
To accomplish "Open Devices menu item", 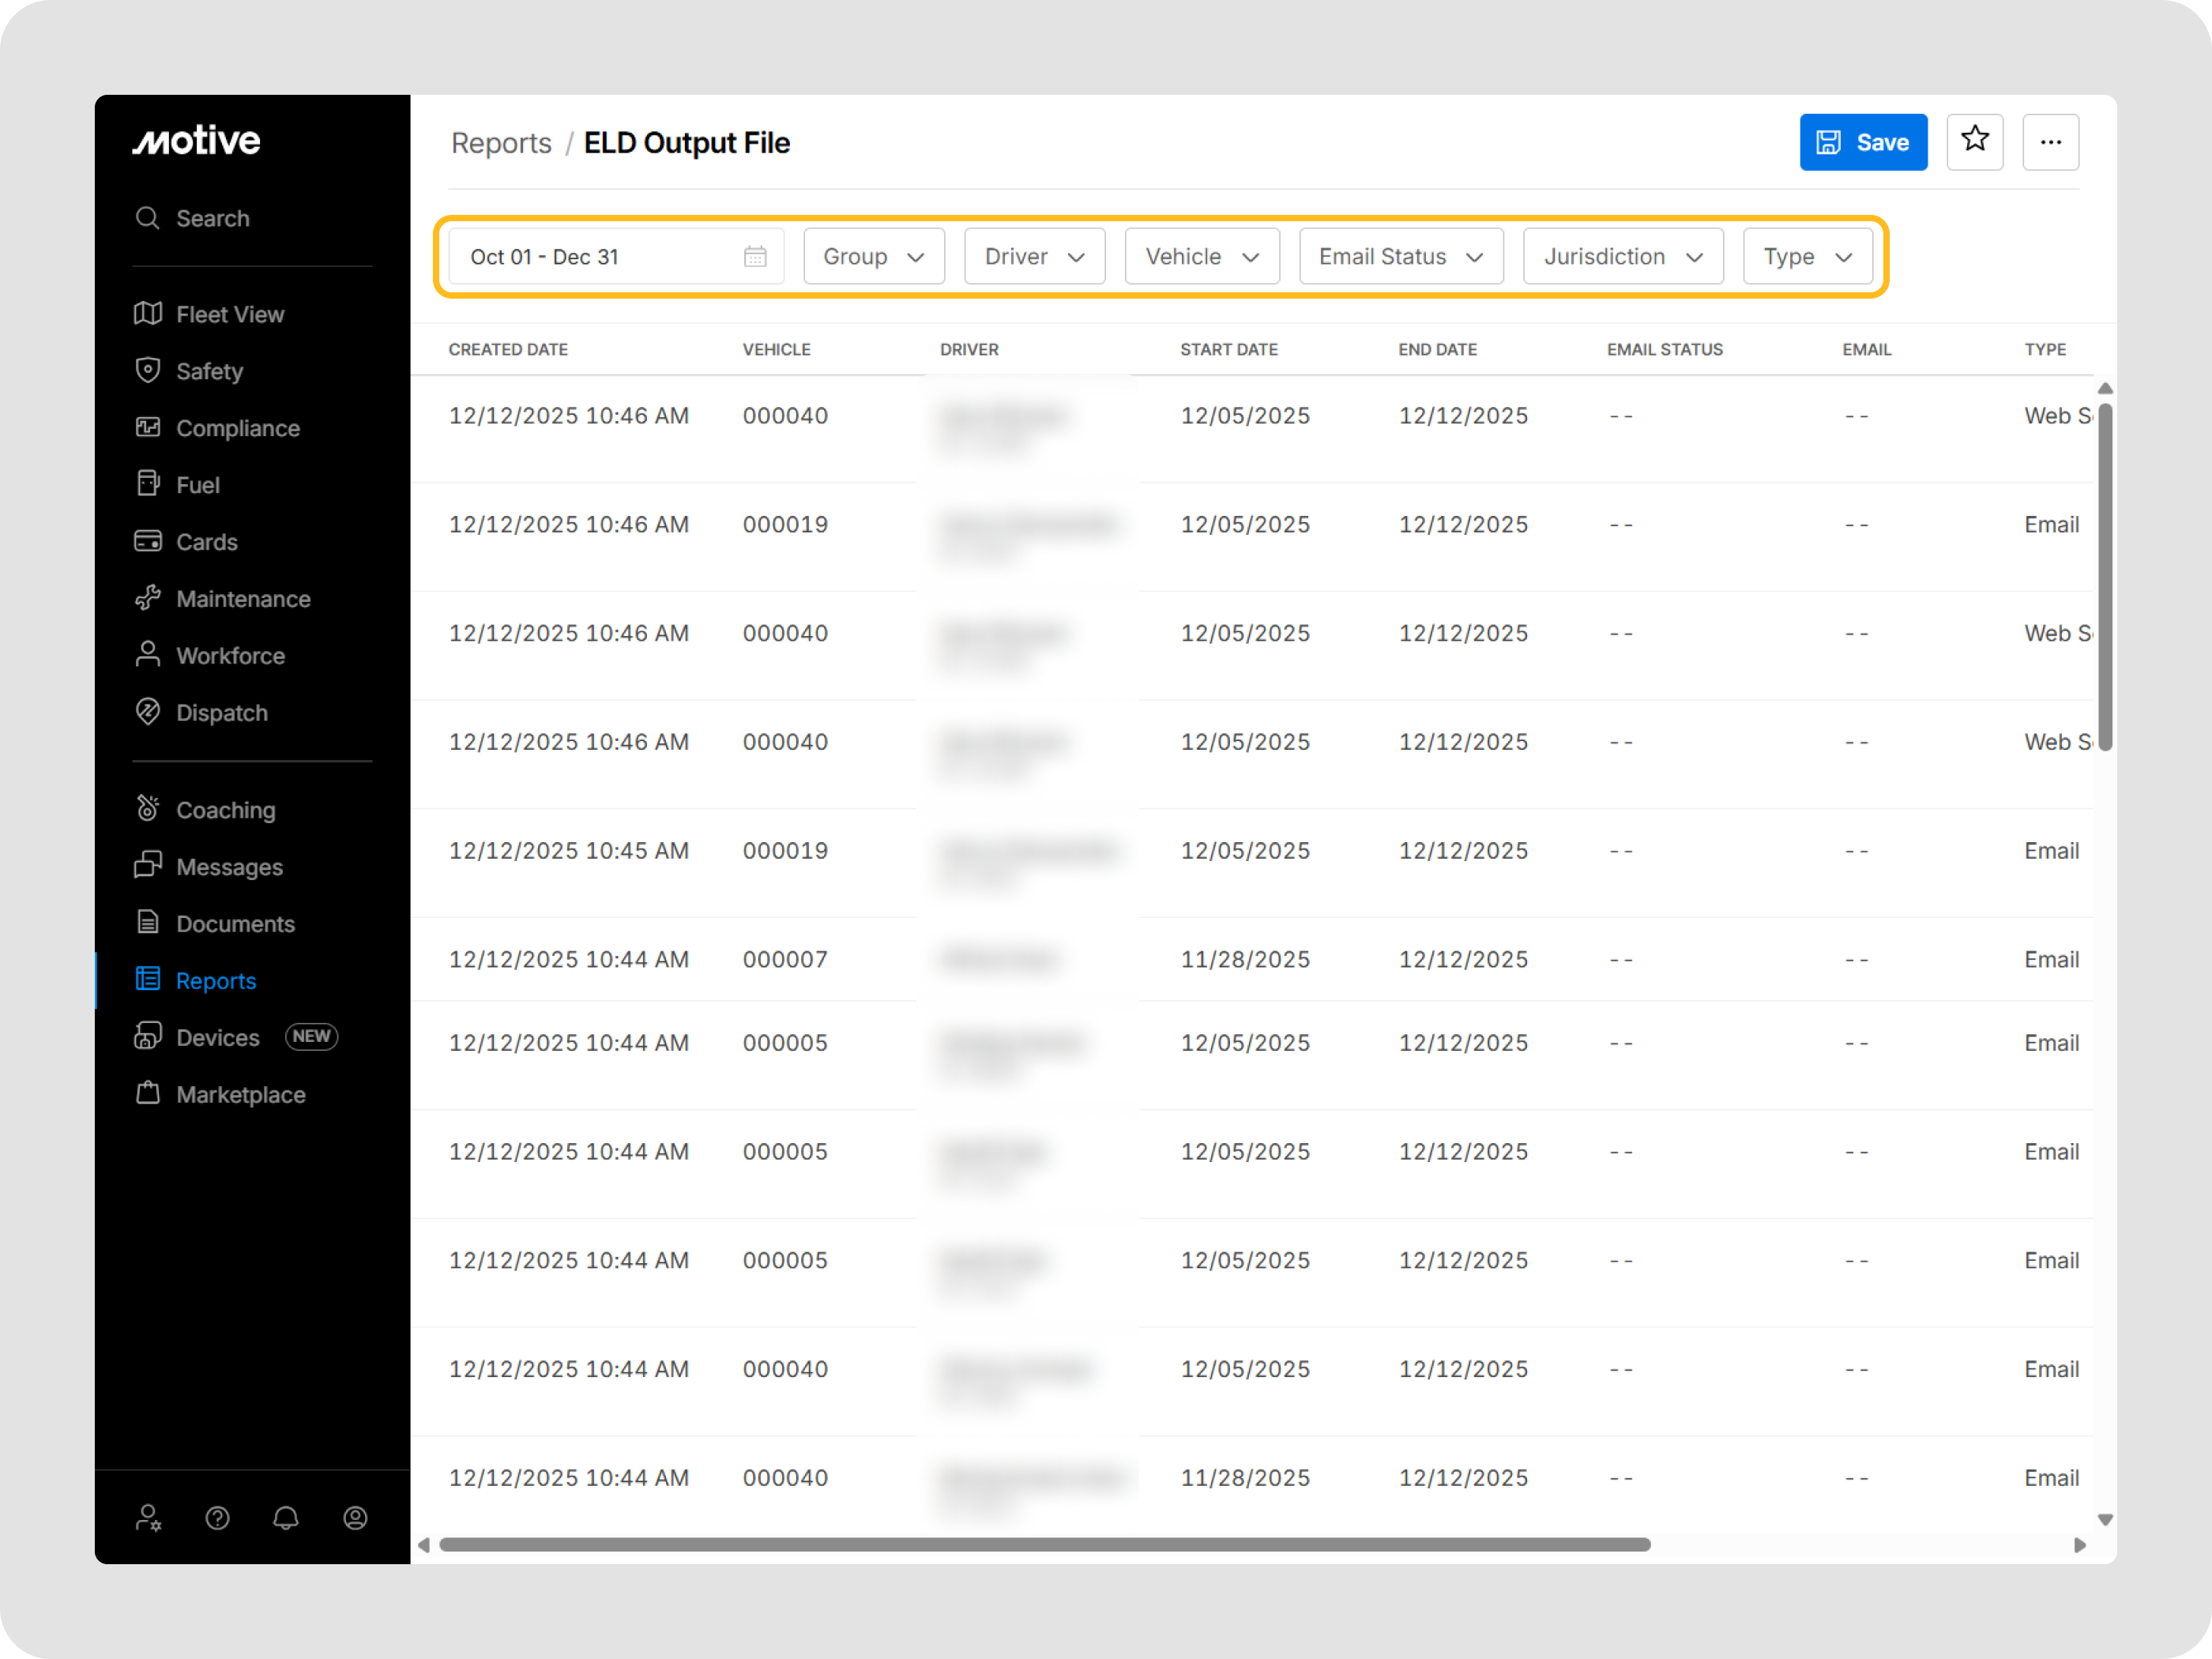I will point(217,1037).
